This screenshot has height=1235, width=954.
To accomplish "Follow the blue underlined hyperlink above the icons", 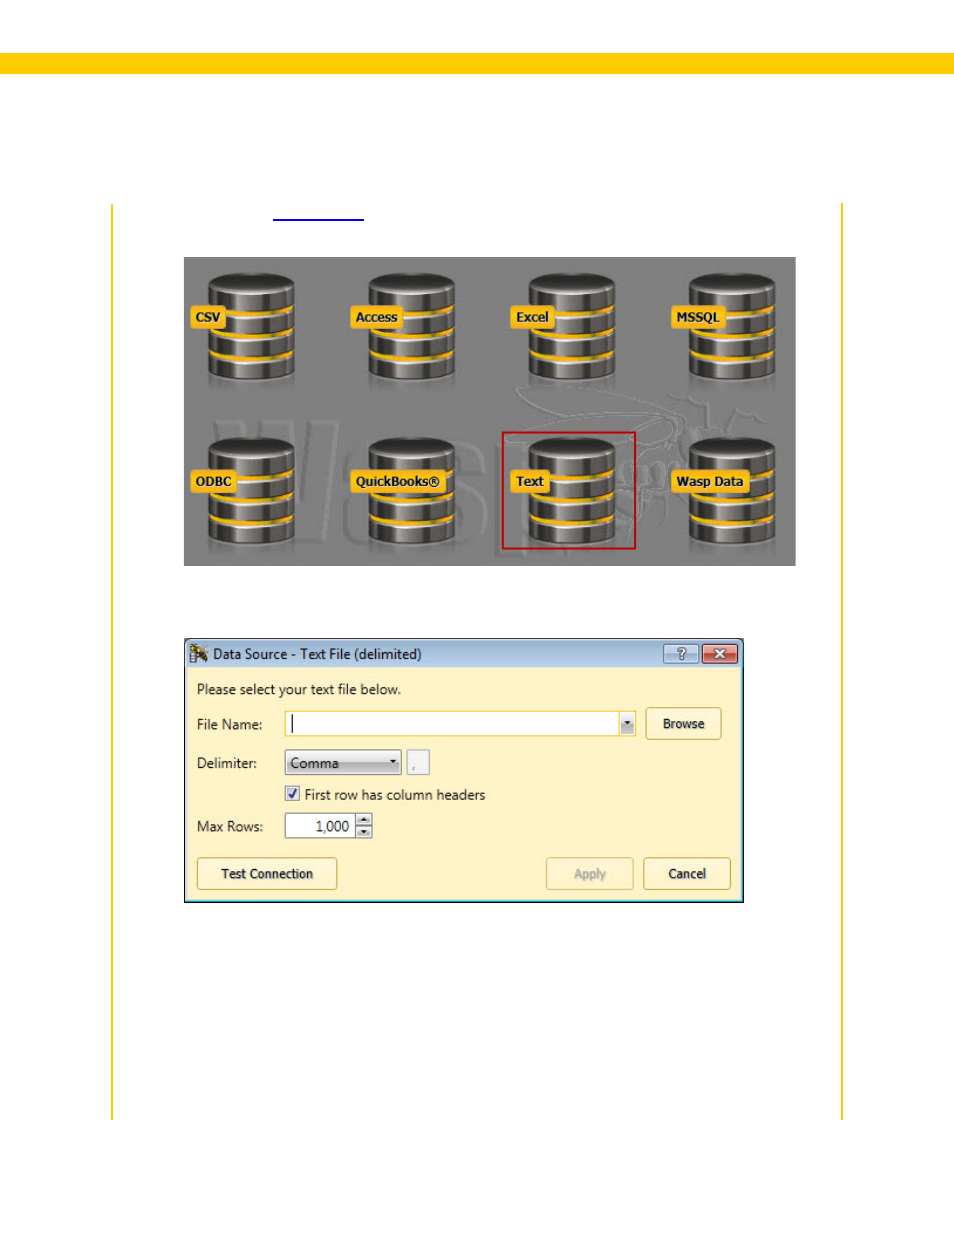I will click(x=318, y=214).
